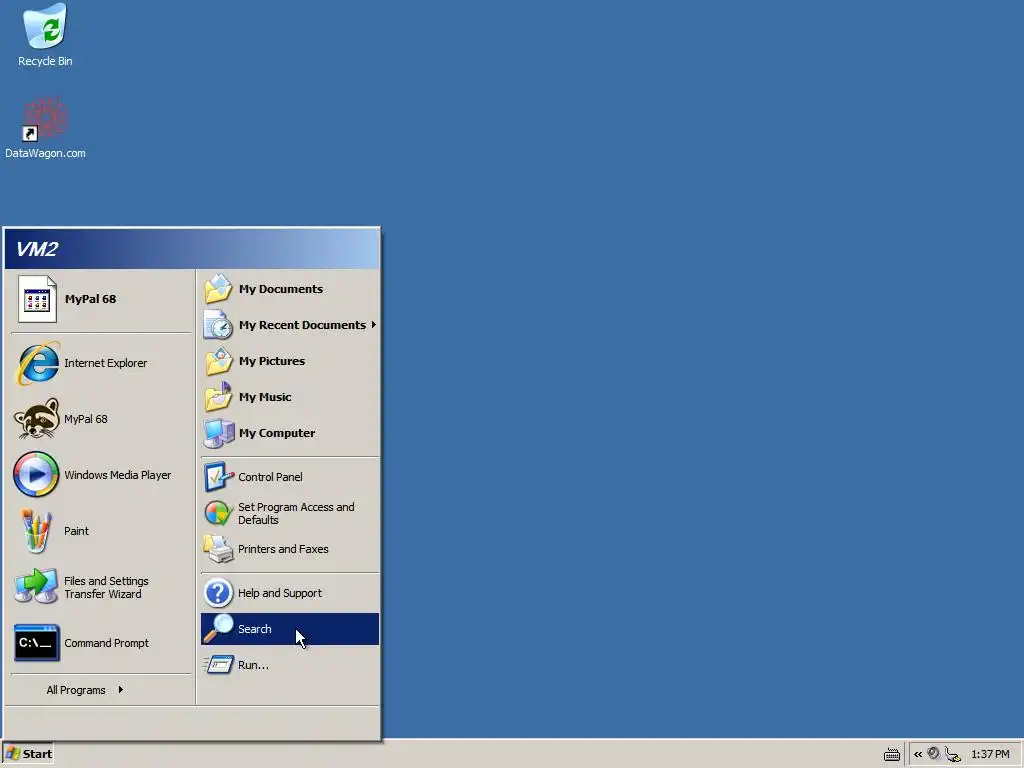The width and height of the screenshot is (1024, 768).
Task: Open Set Program Access and Defaults
Action: pos(290,513)
